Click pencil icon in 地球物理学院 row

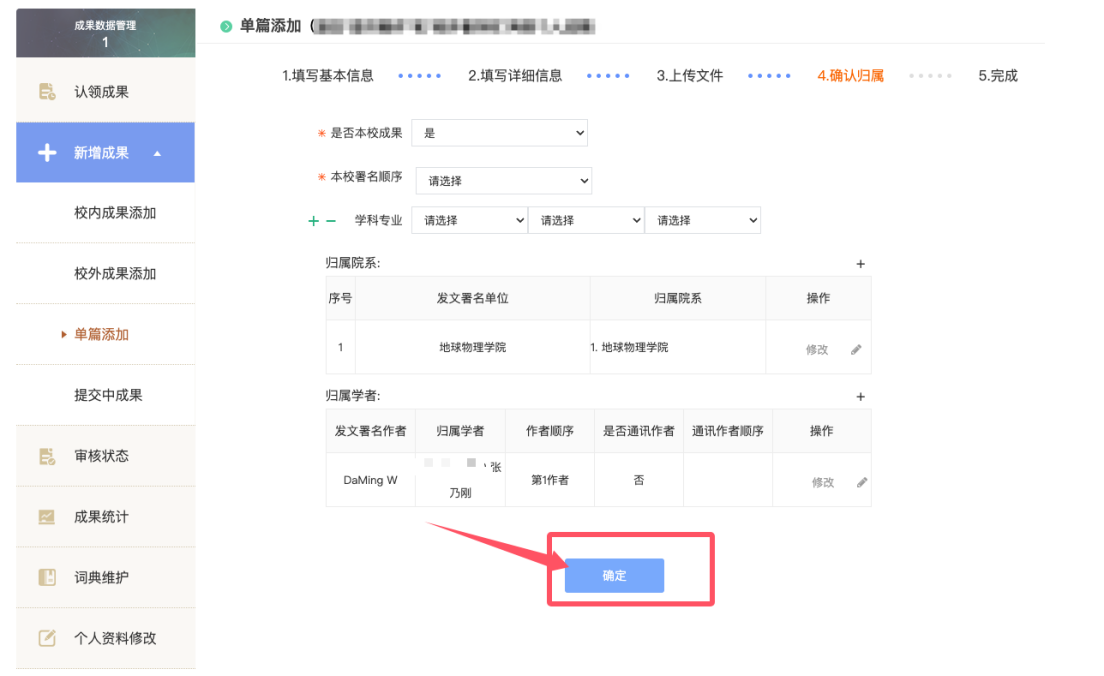tap(856, 349)
